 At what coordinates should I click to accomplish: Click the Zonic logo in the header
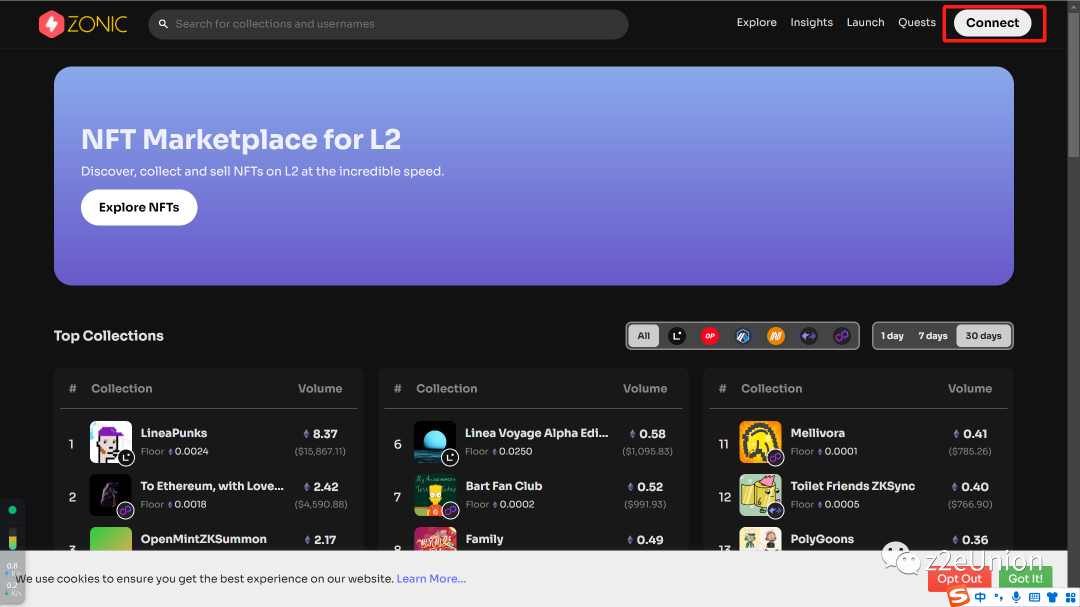coord(83,23)
